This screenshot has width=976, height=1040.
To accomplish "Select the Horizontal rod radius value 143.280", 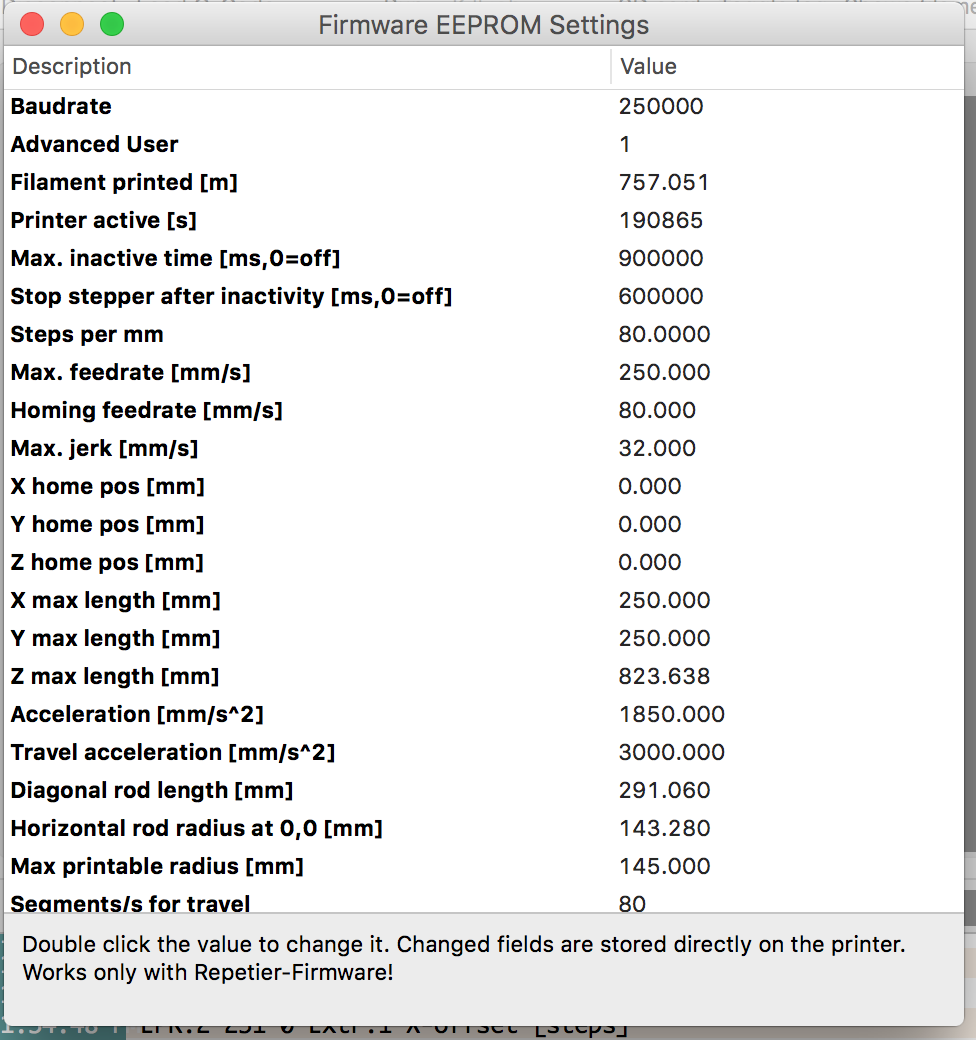I will tap(664, 828).
